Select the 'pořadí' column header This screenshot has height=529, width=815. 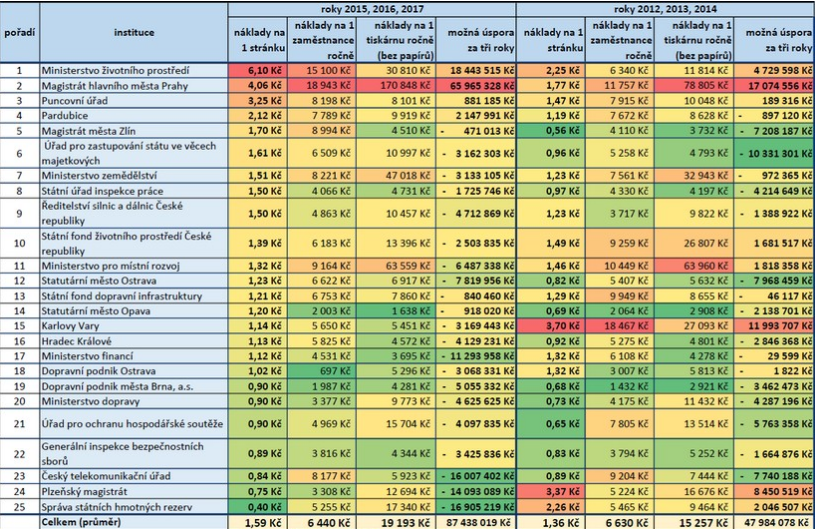pos(20,33)
